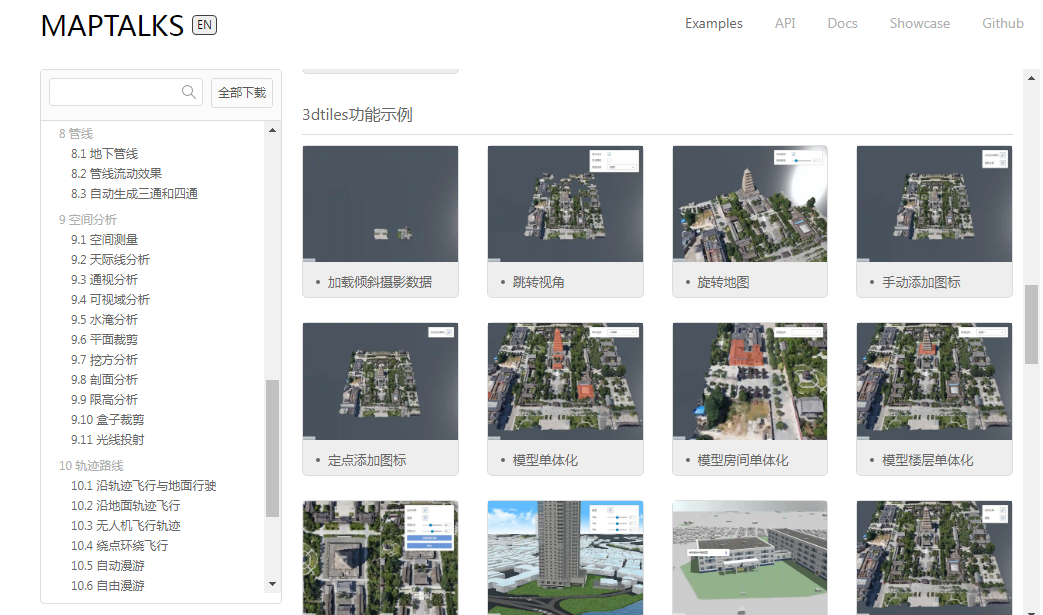Open 9.7 挖方分析 example

(104, 360)
